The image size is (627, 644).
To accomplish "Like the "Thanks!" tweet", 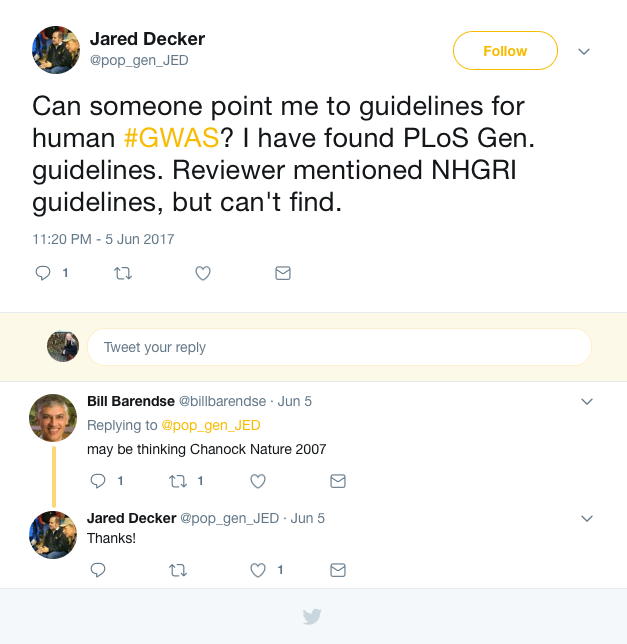I will tap(257, 570).
